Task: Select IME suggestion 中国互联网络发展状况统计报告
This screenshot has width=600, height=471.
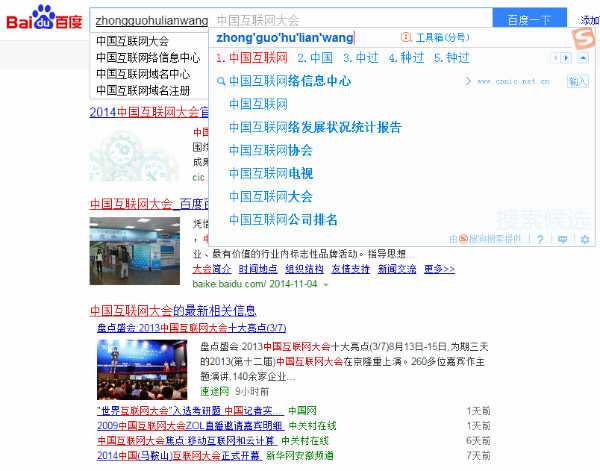Action: click(x=315, y=127)
